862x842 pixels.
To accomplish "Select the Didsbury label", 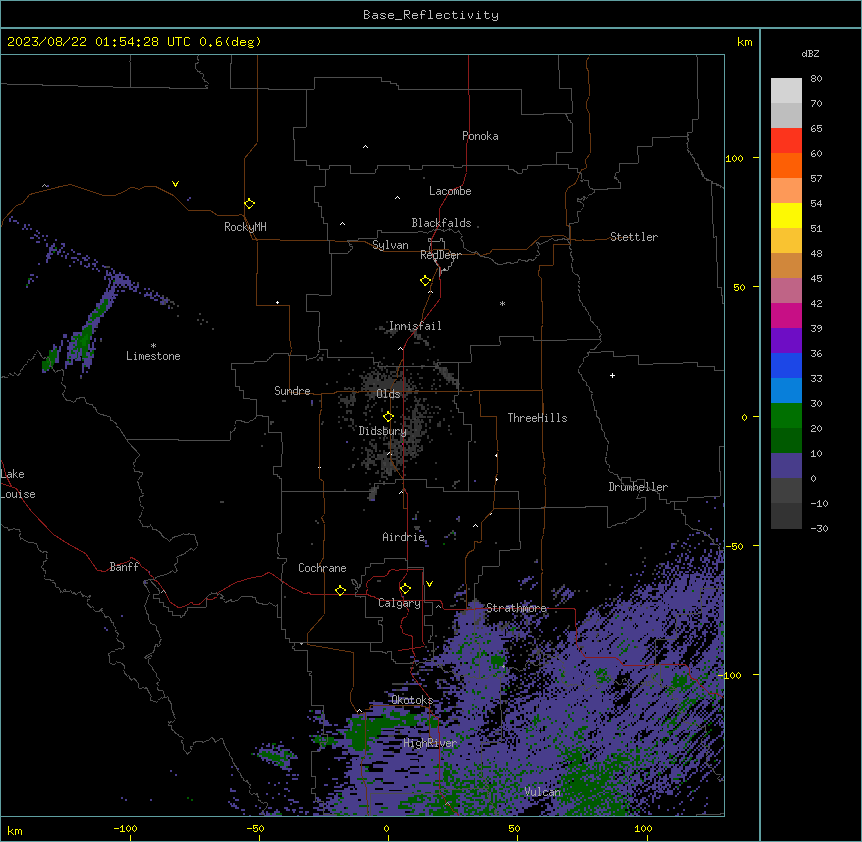I will pos(382,431).
